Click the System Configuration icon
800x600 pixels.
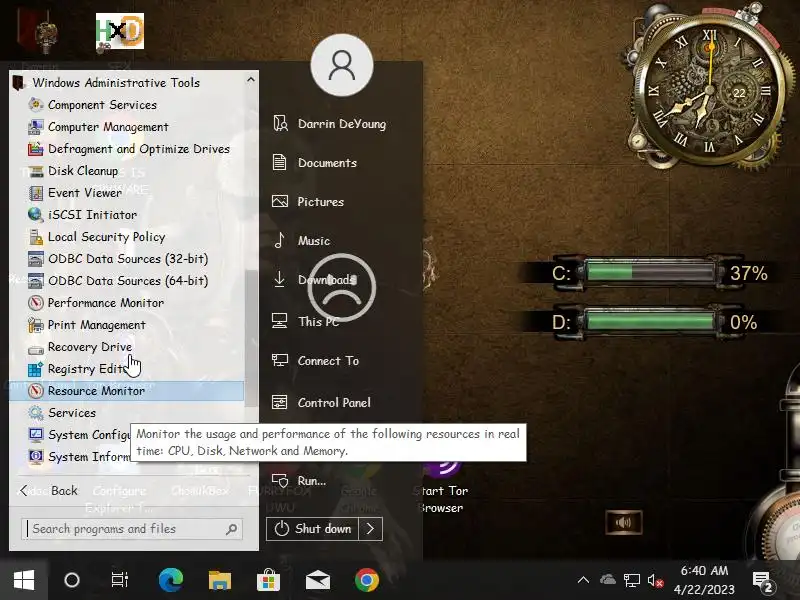35,435
